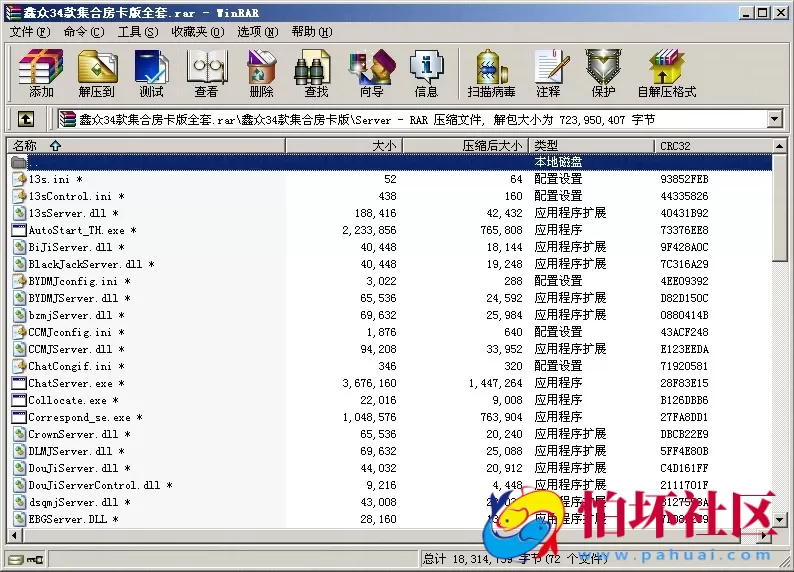
Task: Open the Options (选项) menu
Action: [258, 32]
